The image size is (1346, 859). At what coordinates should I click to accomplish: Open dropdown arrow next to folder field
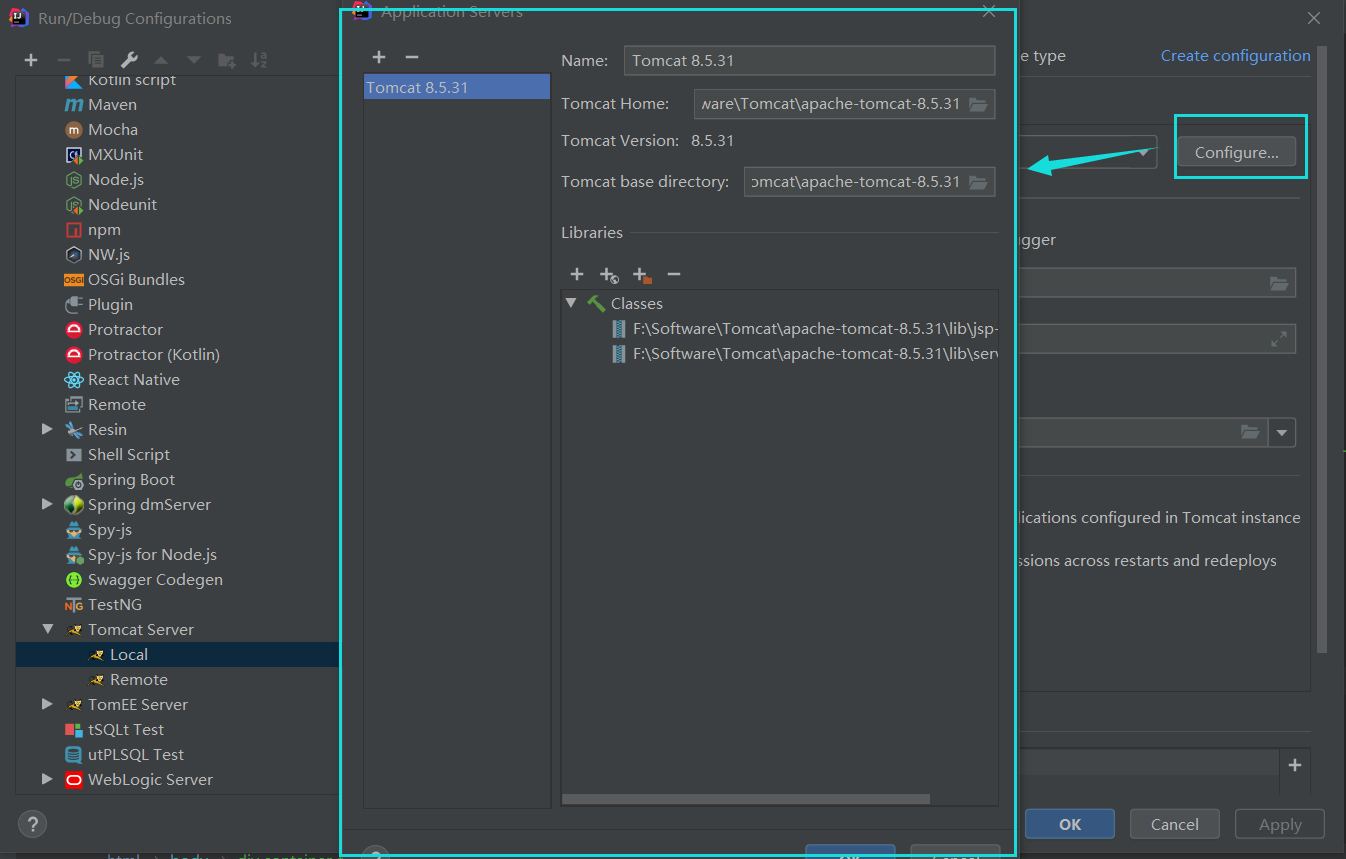click(1283, 432)
